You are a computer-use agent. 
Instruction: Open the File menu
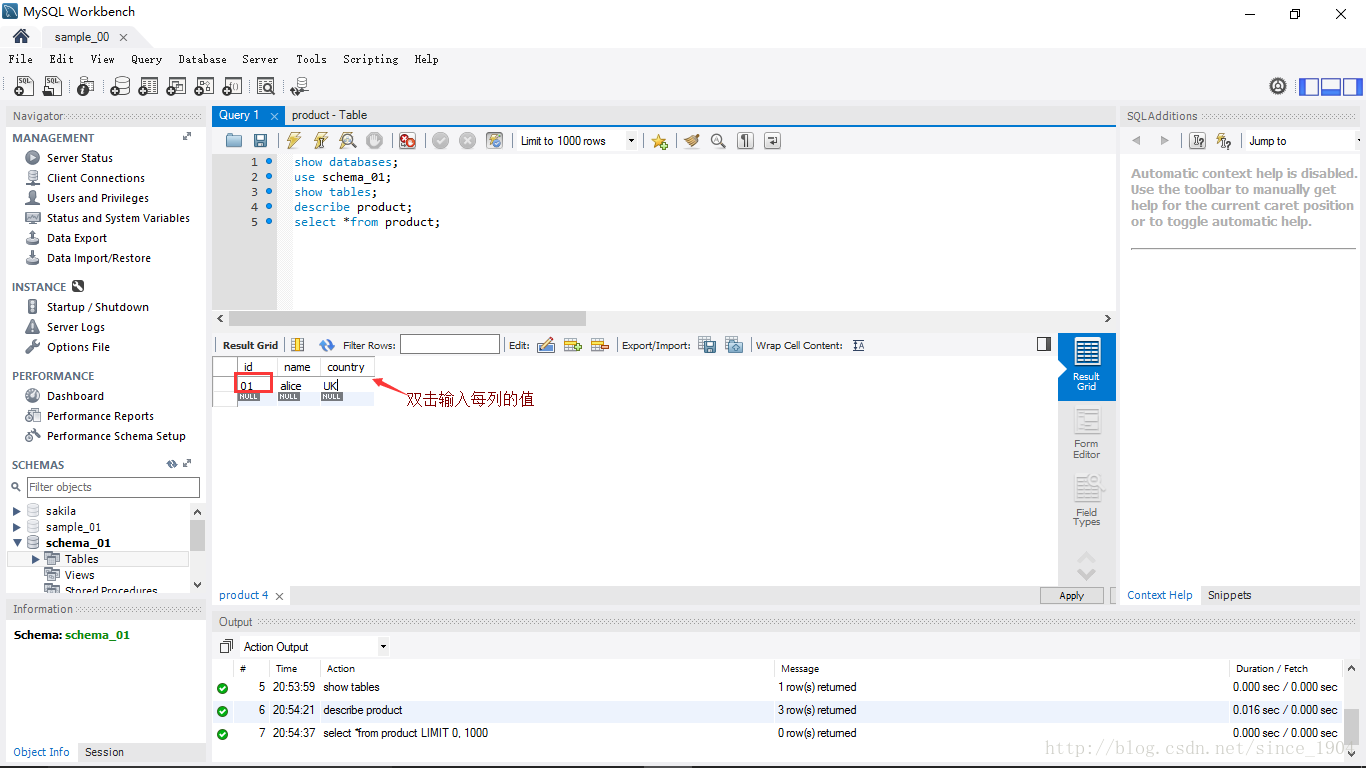coord(21,59)
